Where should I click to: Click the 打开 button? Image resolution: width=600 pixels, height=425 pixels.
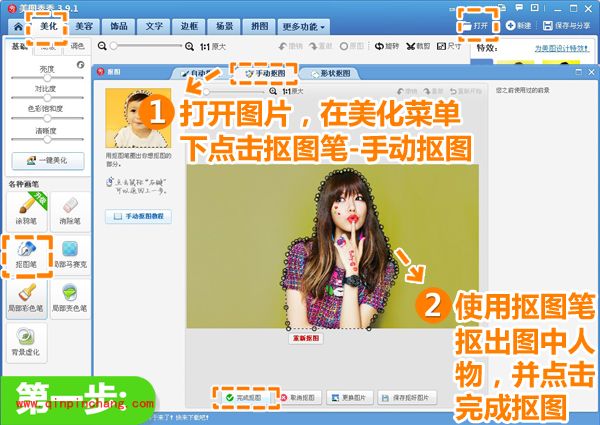point(475,26)
